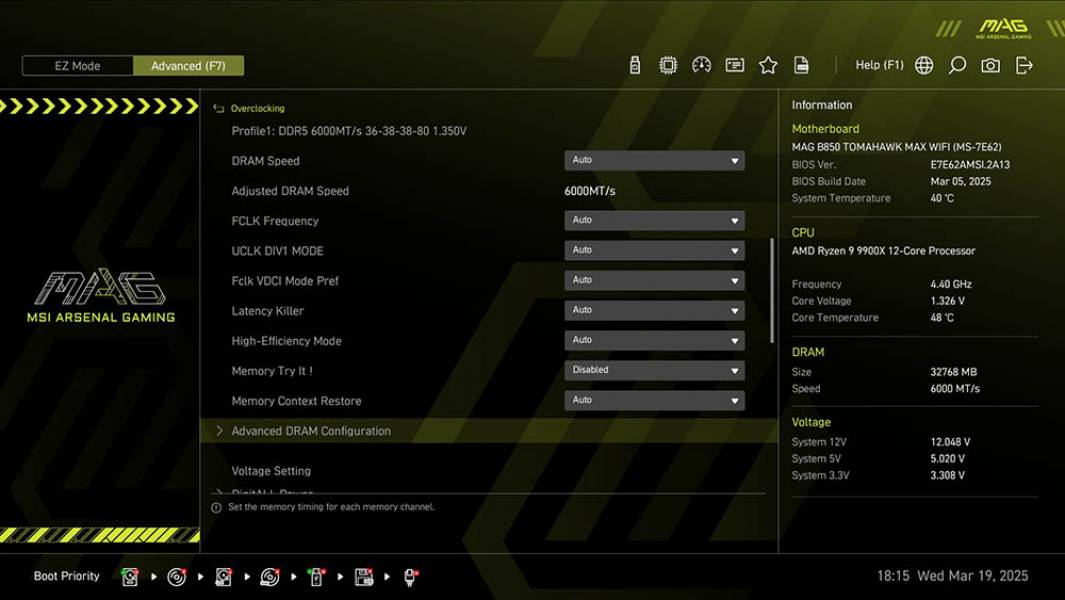The width and height of the screenshot is (1065, 600).
Task: Click AMD Ryzen 9 9900X processor name
Action: point(883,251)
